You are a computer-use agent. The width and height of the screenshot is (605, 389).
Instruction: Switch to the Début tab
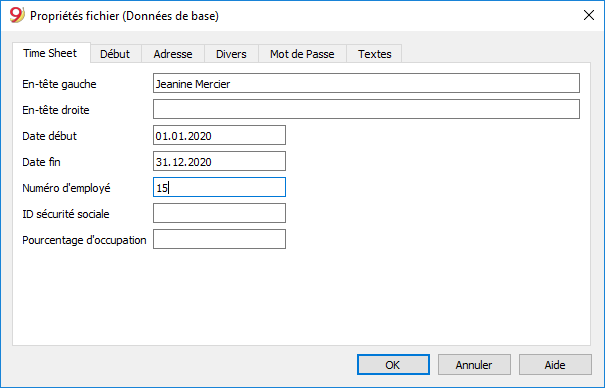pos(115,54)
